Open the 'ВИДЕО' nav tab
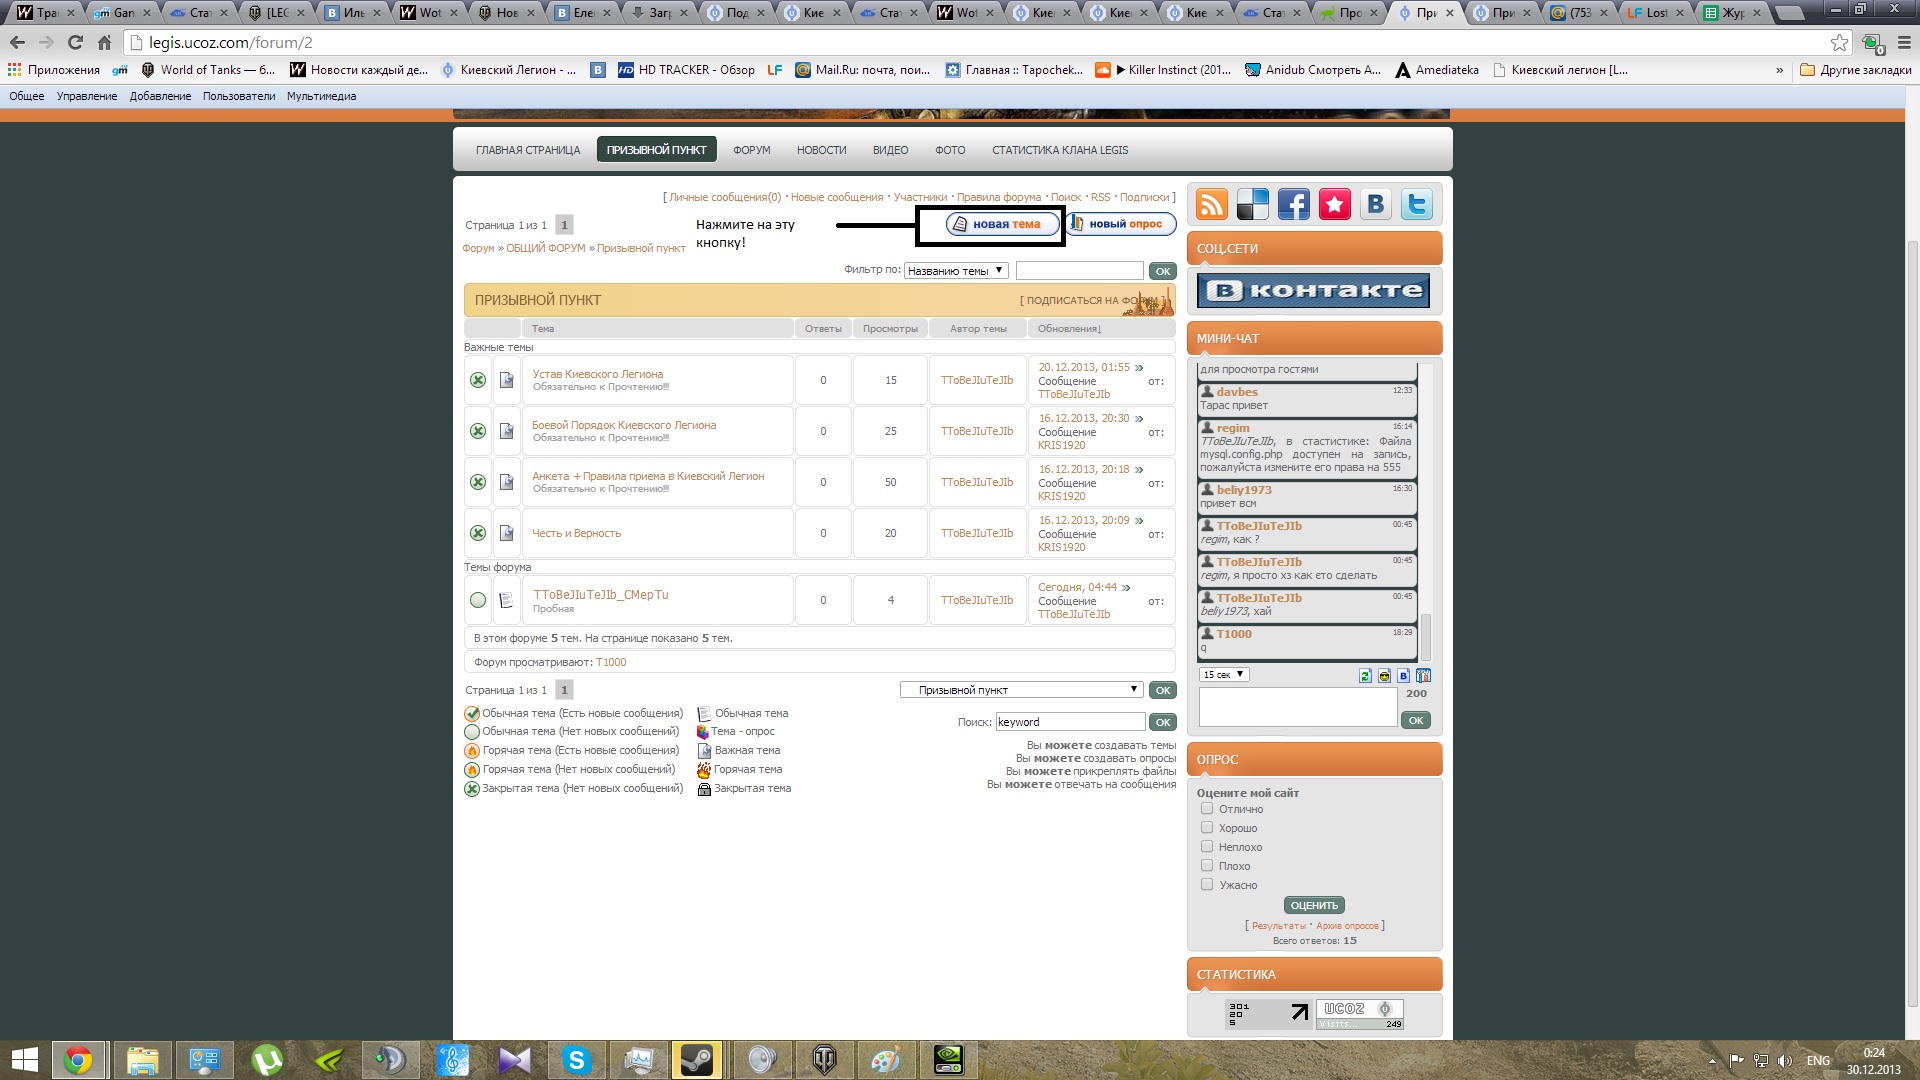Screen dimensions: 1920x1080 (x=890, y=150)
